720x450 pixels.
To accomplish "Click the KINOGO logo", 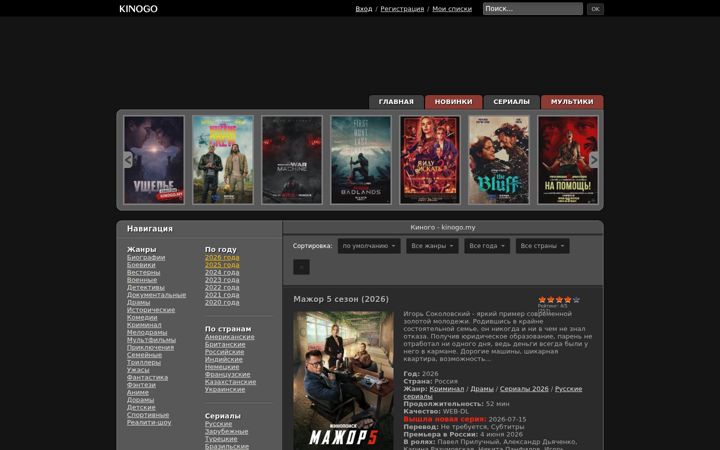I will [138, 9].
